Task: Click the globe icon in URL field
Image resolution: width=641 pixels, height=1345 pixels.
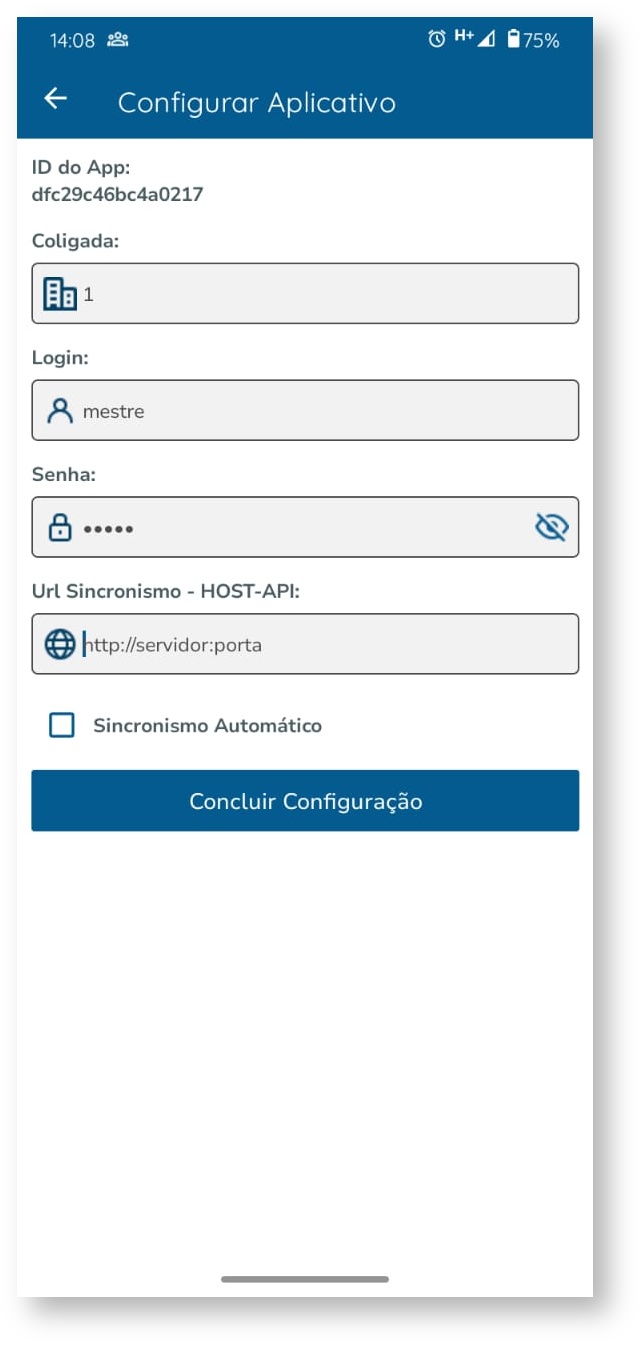Action: 60,645
